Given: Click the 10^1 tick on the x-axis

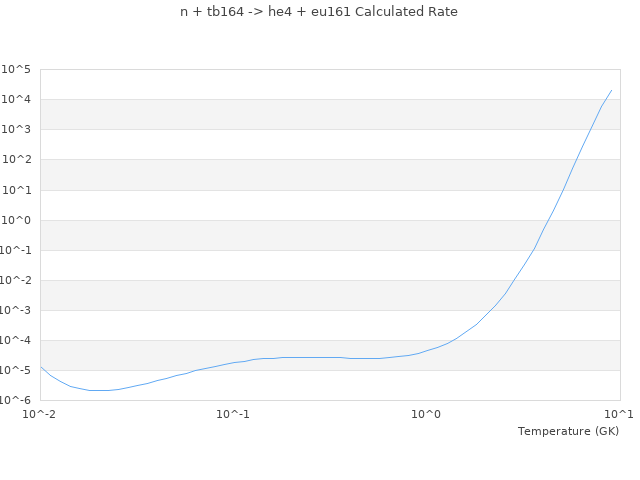Looking at the screenshot, I should [x=619, y=414].
